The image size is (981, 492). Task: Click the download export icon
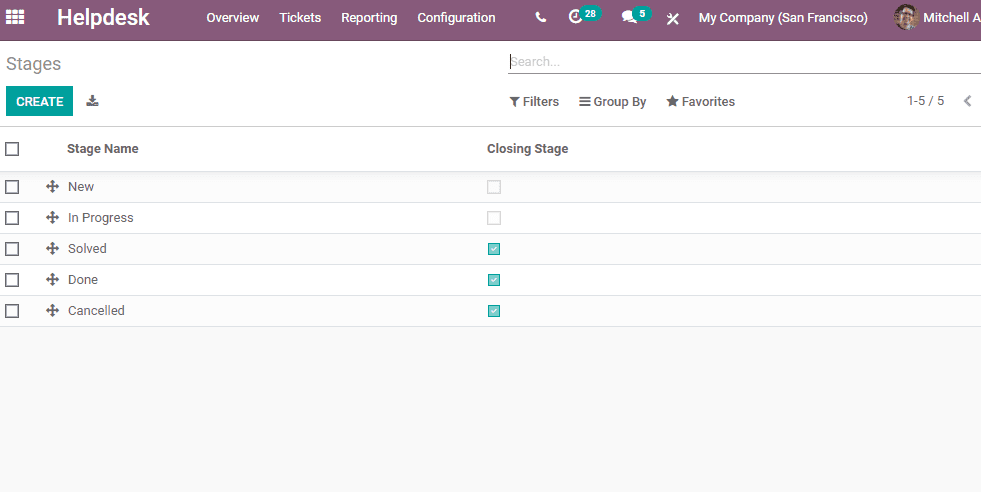93,101
